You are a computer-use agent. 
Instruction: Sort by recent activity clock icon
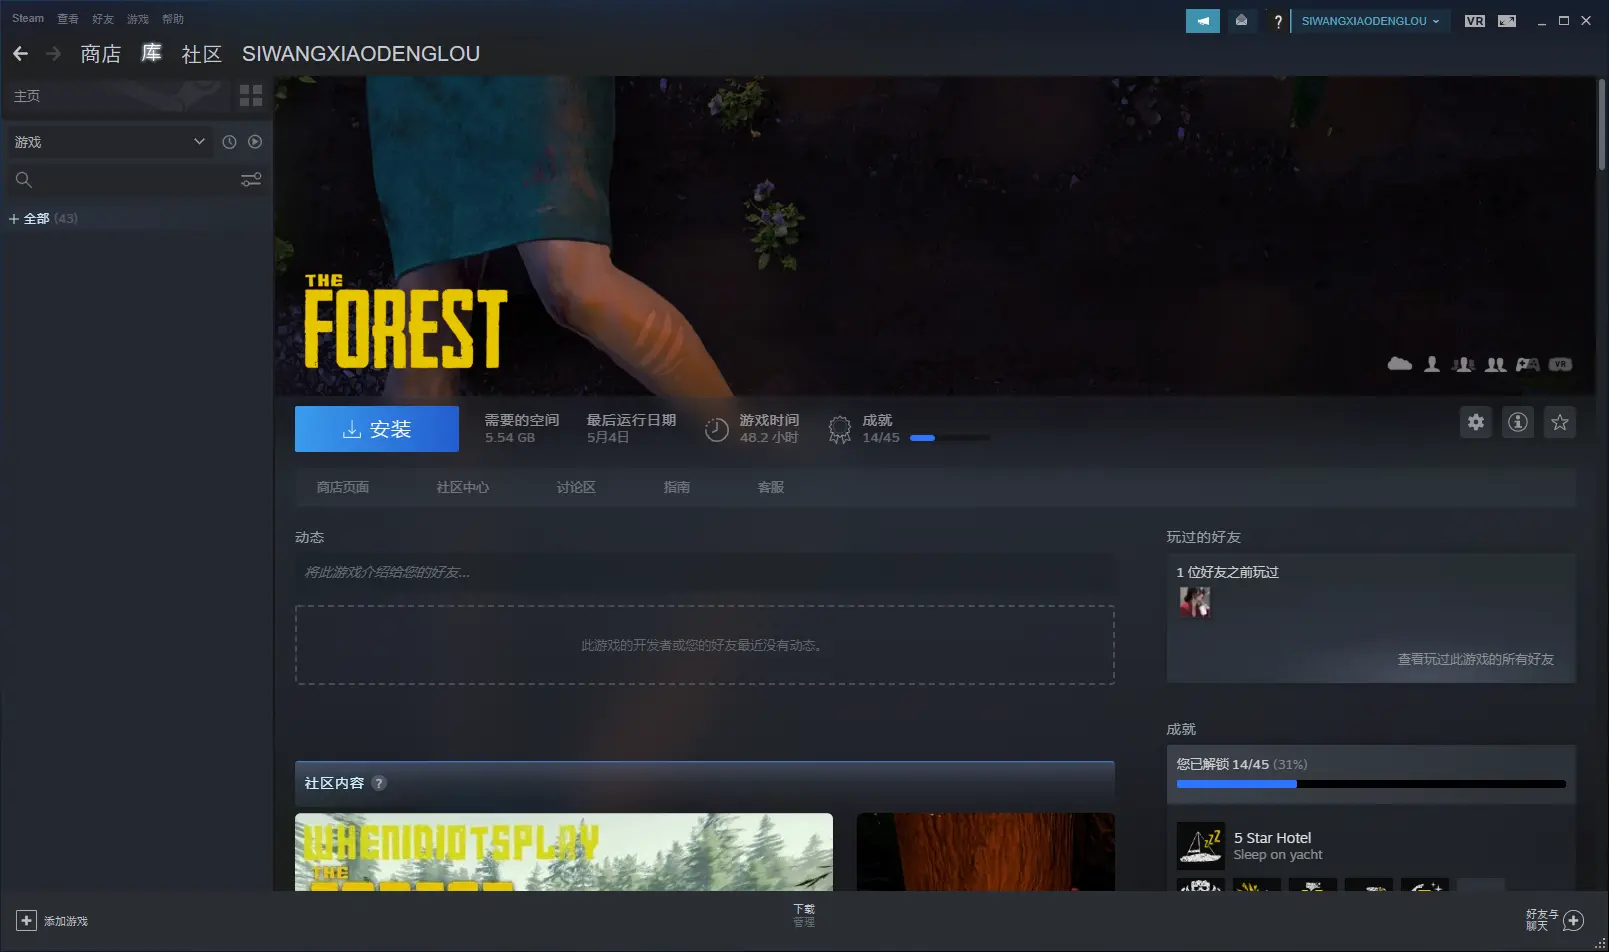pos(229,142)
